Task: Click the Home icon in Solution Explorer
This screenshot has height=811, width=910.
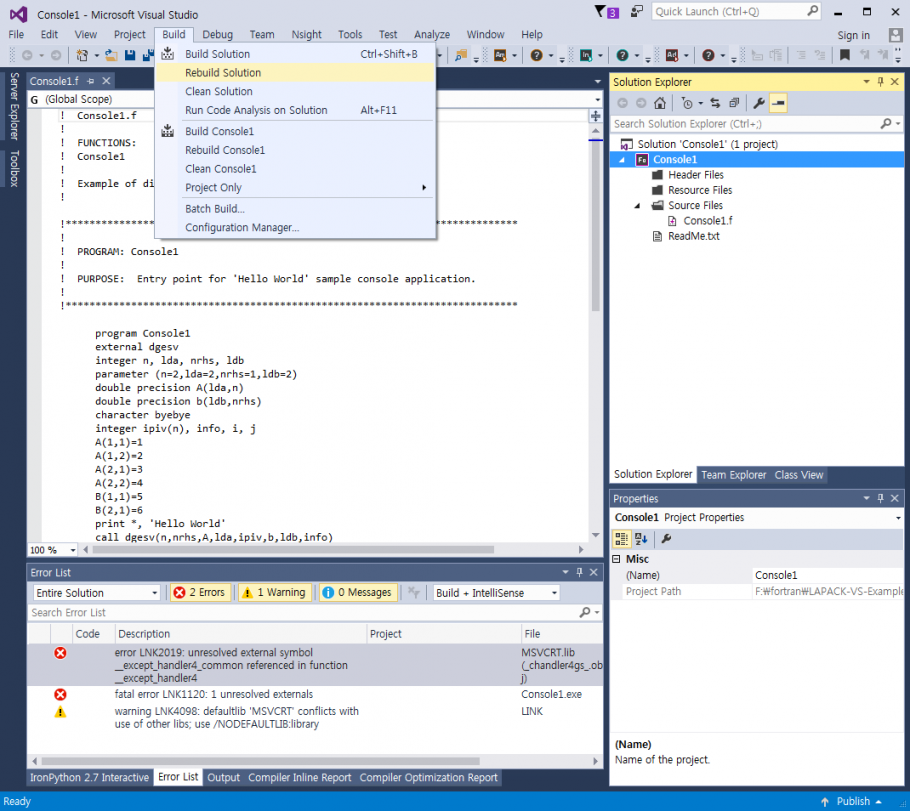Action: point(660,103)
